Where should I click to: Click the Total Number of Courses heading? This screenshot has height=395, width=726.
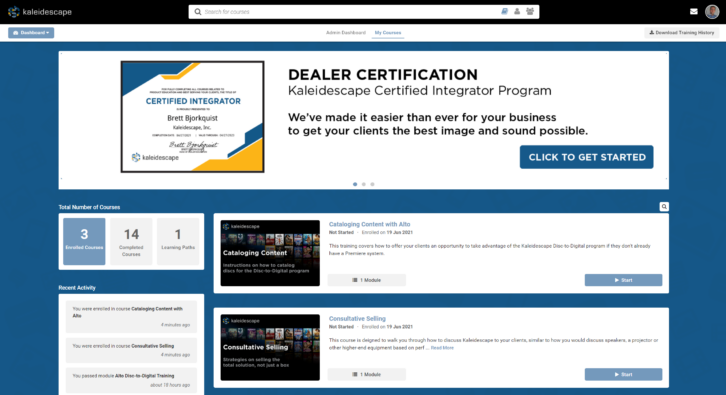coord(89,207)
